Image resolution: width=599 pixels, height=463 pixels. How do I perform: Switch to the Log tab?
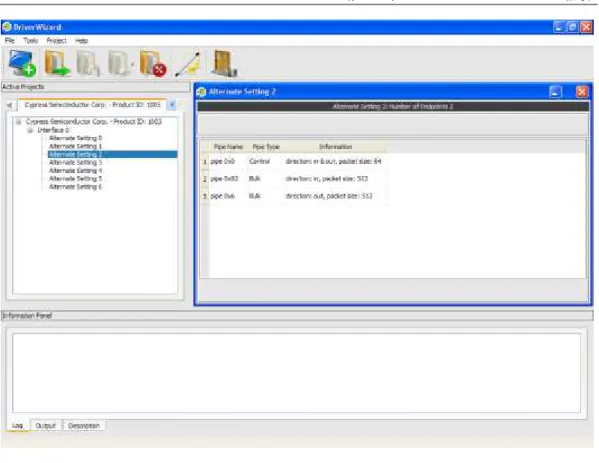(x=17, y=426)
